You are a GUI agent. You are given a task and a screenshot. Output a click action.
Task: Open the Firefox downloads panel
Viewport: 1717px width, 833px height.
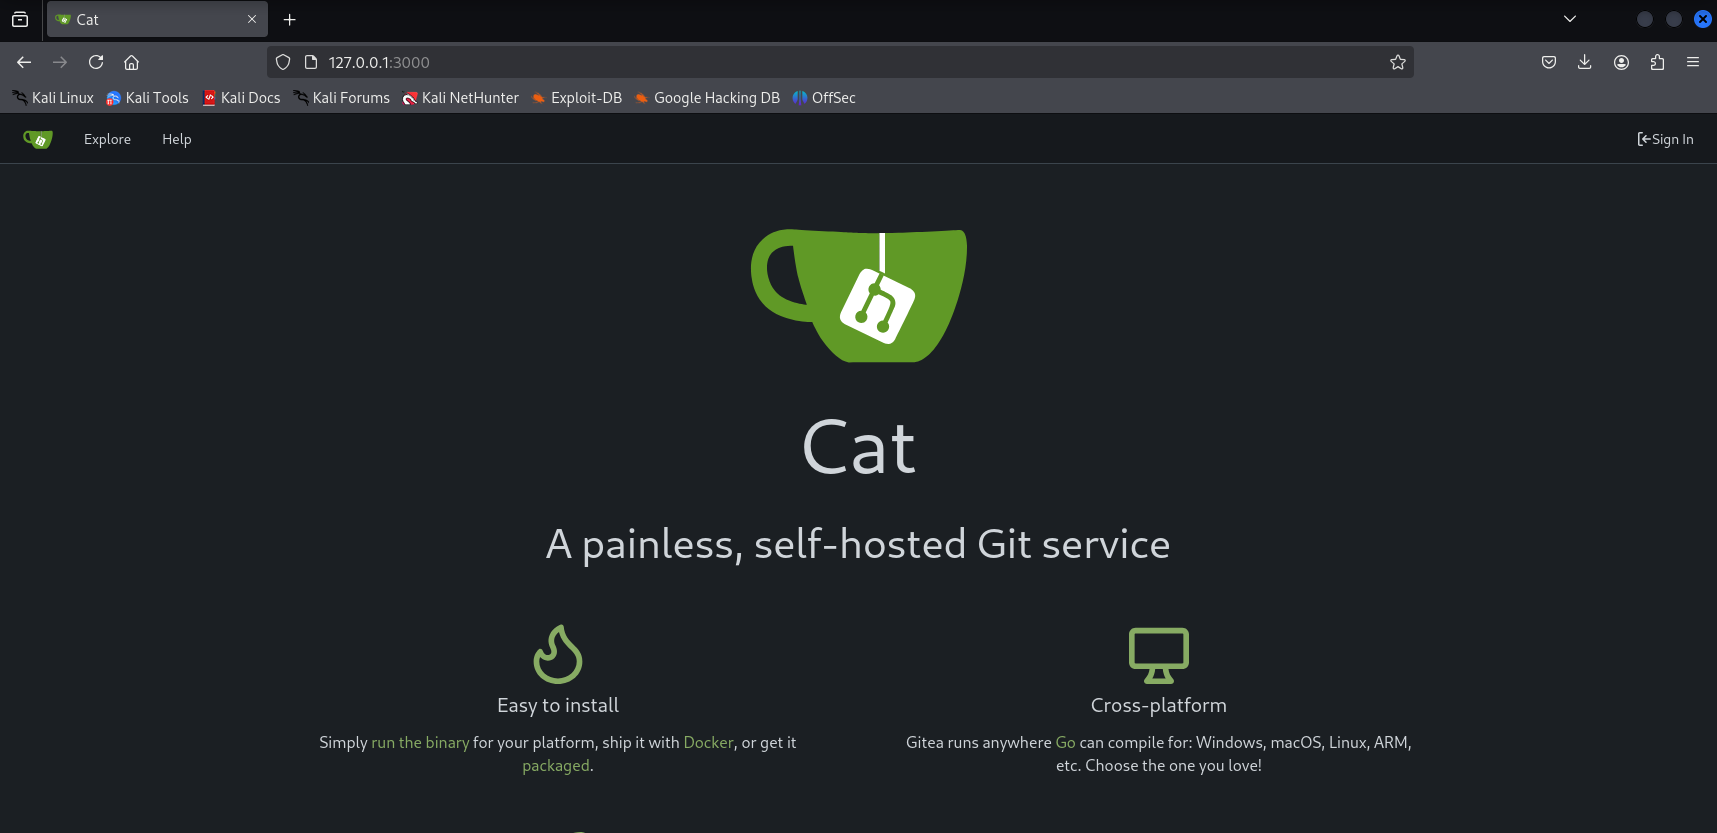[x=1584, y=62]
